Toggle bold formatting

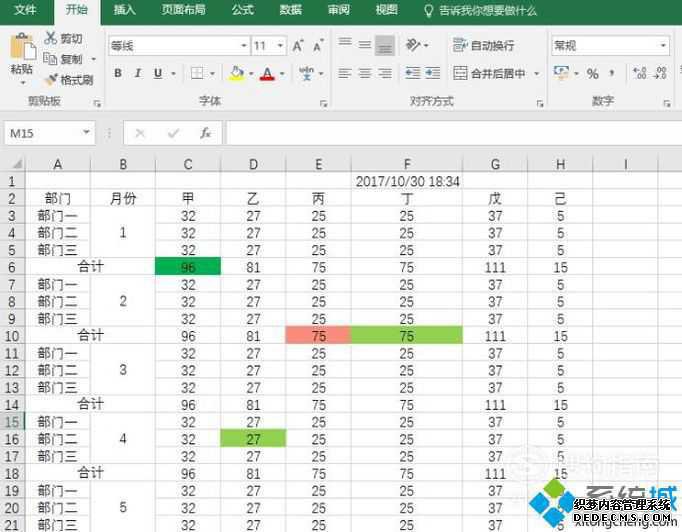pyautogui.click(x=118, y=73)
